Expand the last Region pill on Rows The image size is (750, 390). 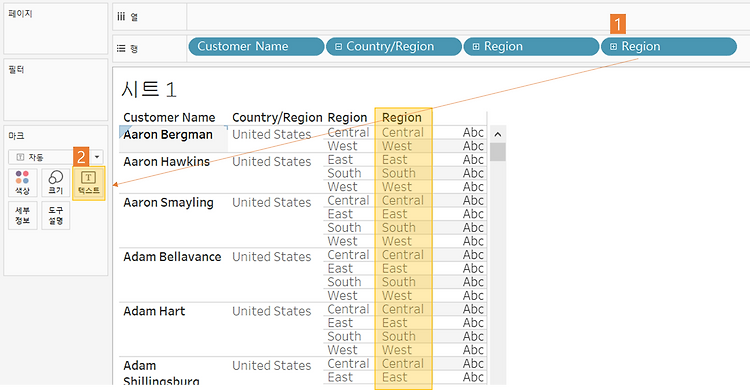[614, 46]
